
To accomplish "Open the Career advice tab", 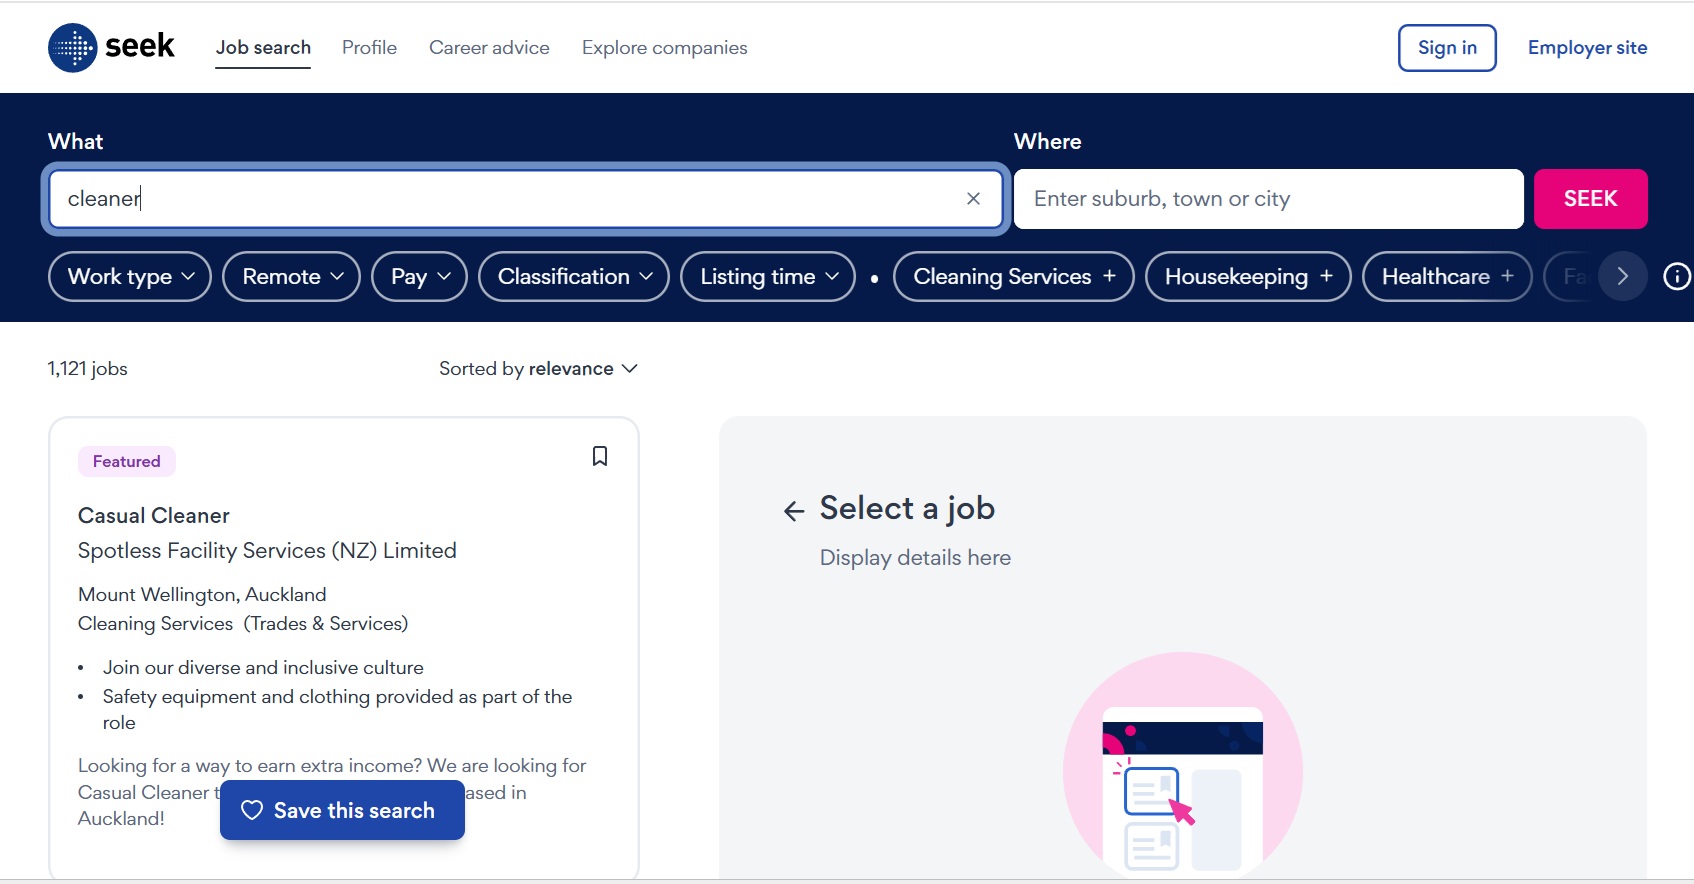I will click(489, 48).
